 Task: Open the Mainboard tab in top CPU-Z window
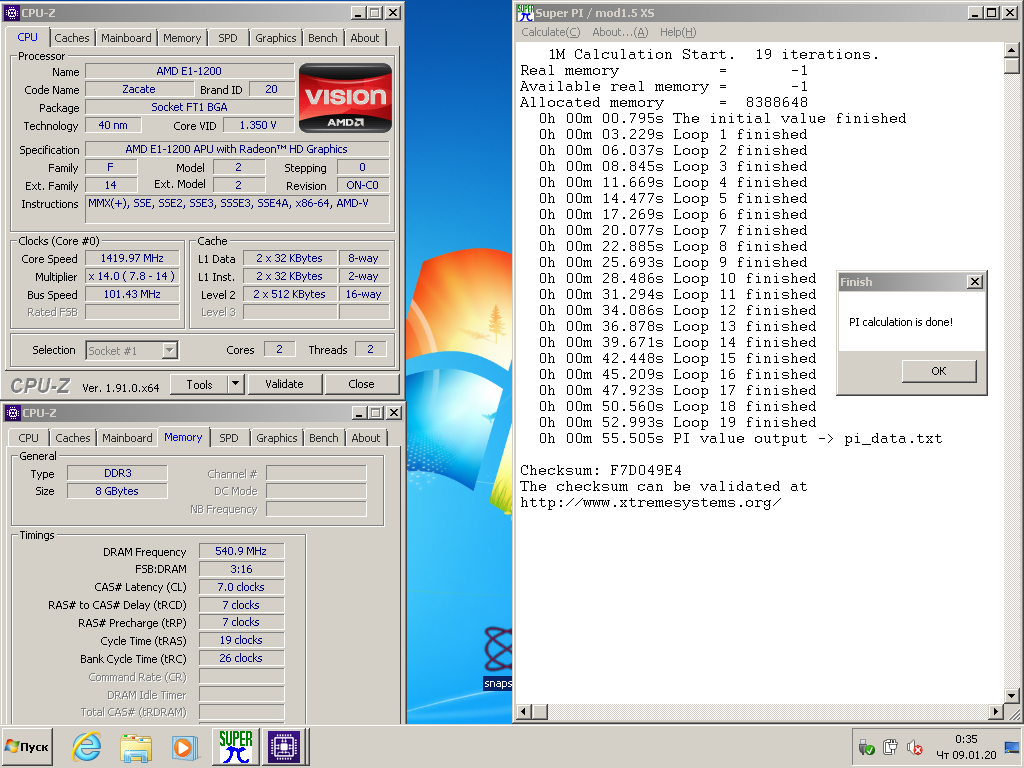pyautogui.click(x=126, y=38)
